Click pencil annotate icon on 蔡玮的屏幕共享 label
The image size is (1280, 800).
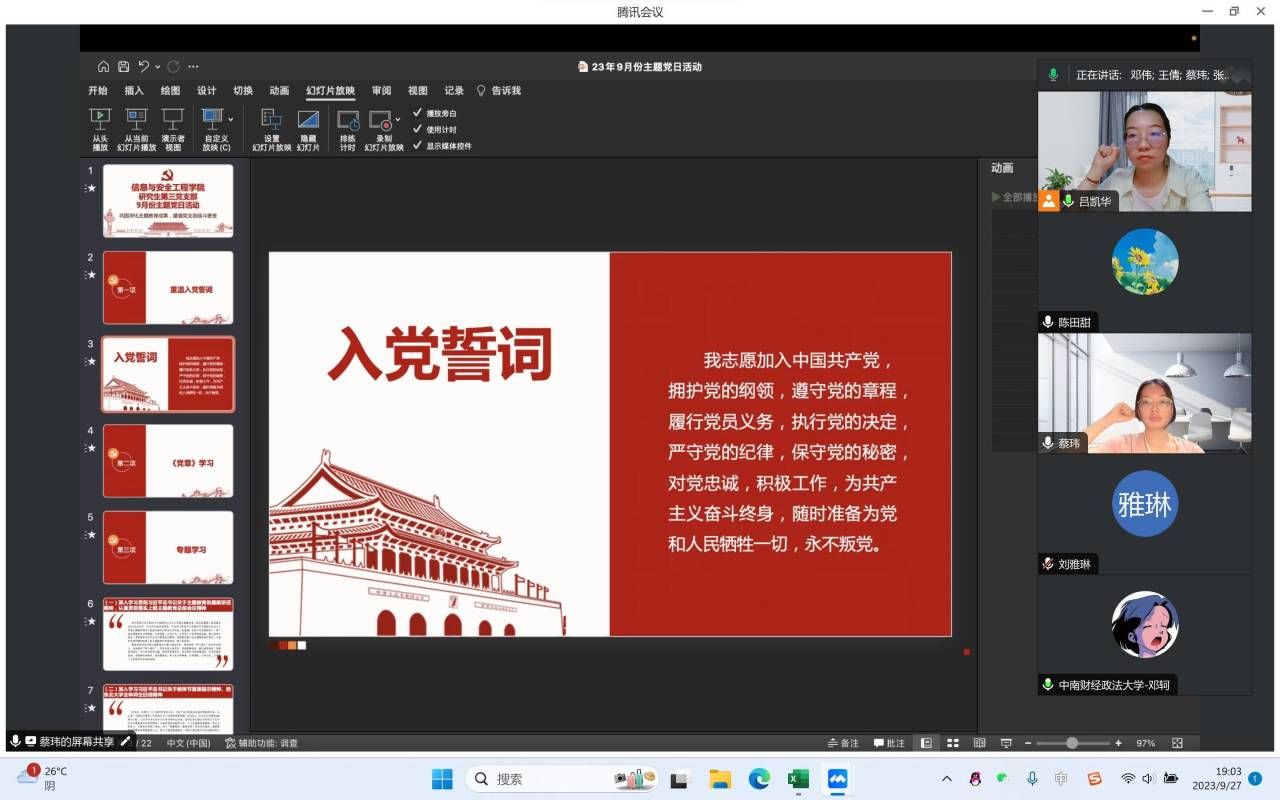pos(125,741)
